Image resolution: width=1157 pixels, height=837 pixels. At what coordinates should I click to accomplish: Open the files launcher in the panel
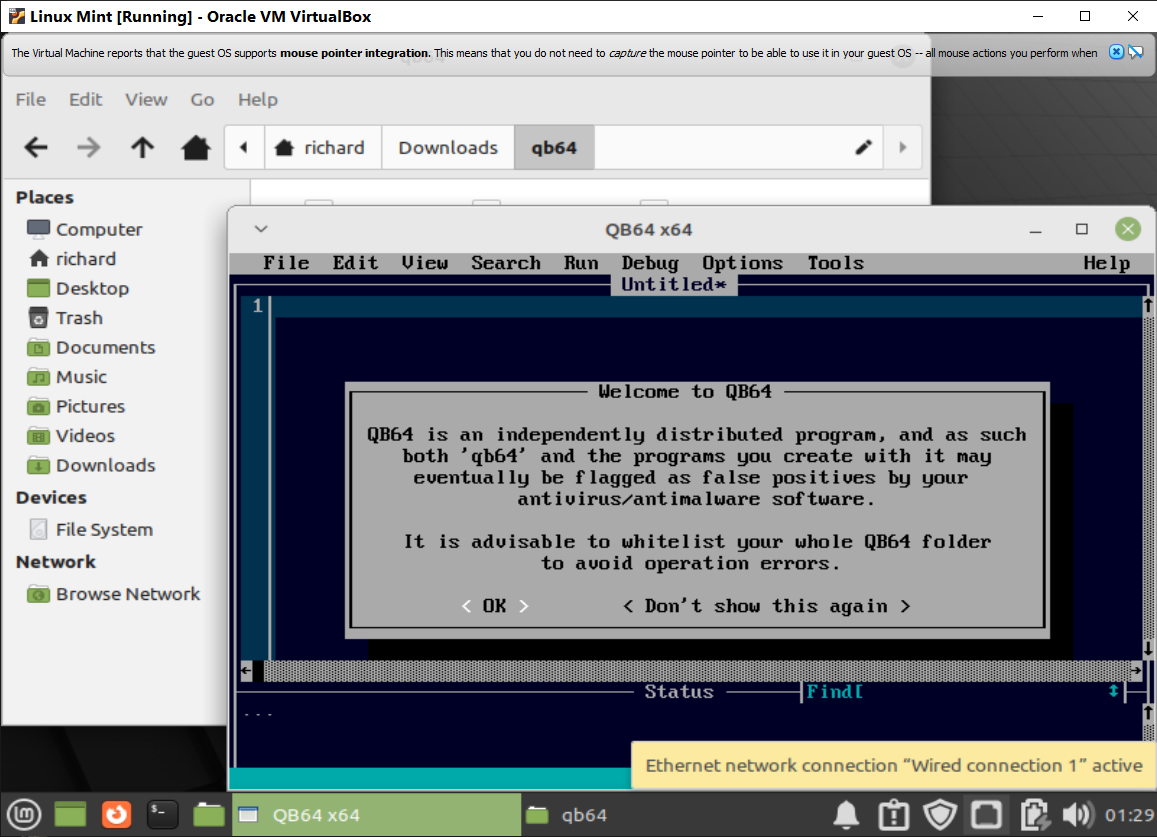209,815
